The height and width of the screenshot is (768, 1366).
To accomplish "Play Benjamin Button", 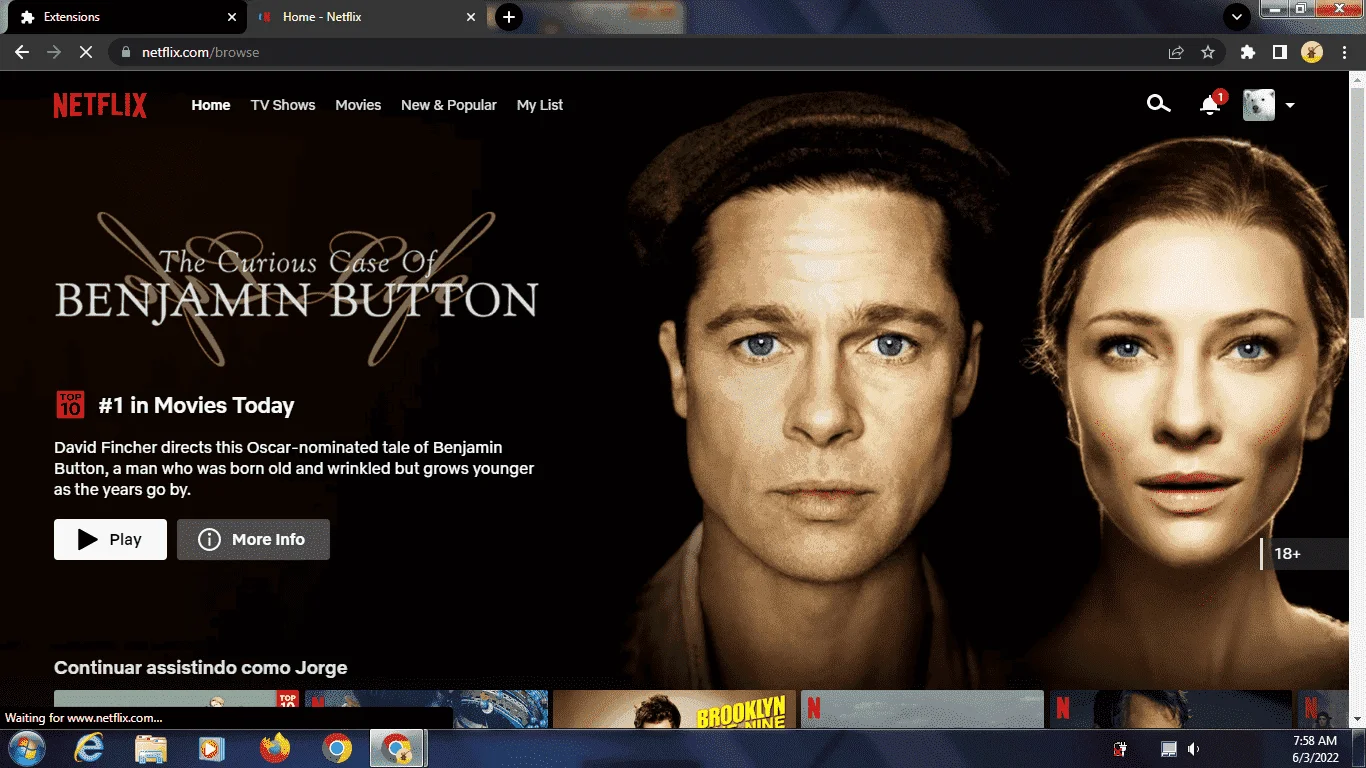I will point(110,539).
